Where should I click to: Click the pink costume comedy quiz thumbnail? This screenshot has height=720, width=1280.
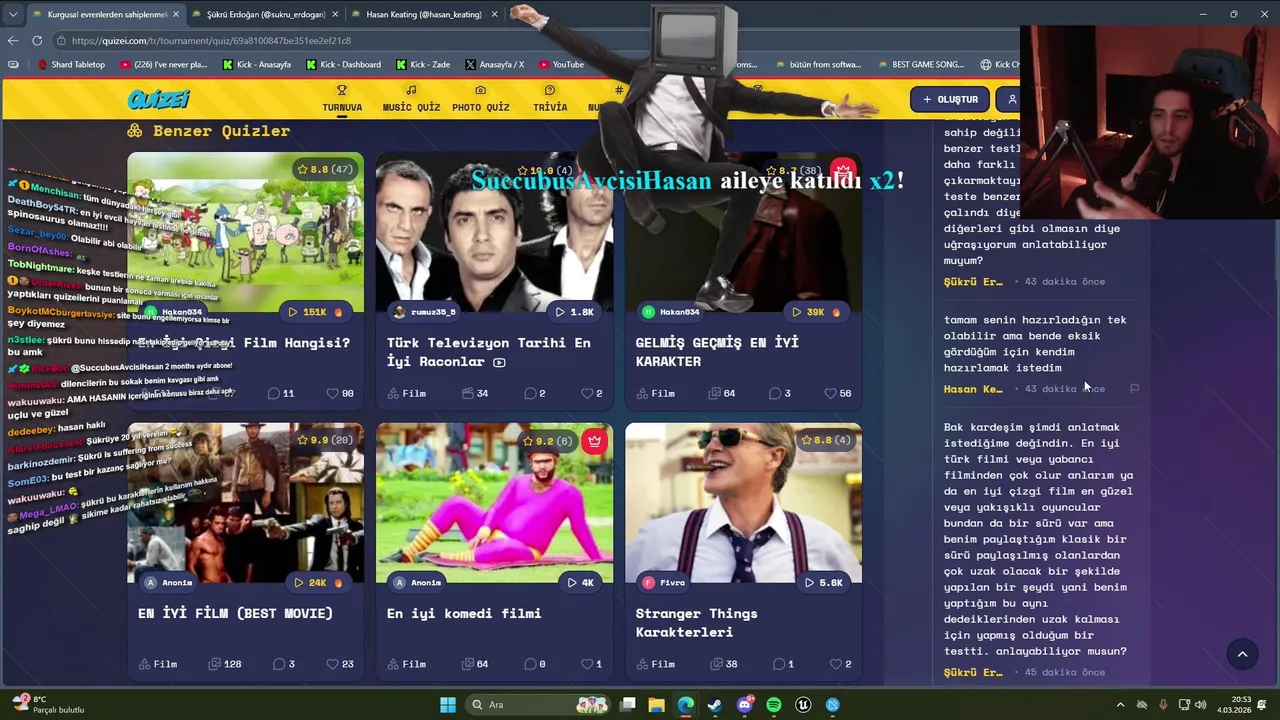pos(494,503)
